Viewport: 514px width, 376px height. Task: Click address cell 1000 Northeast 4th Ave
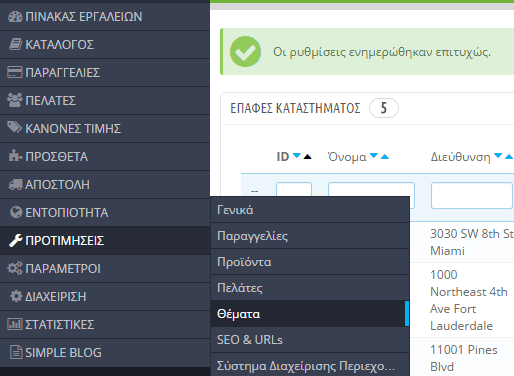469,300
